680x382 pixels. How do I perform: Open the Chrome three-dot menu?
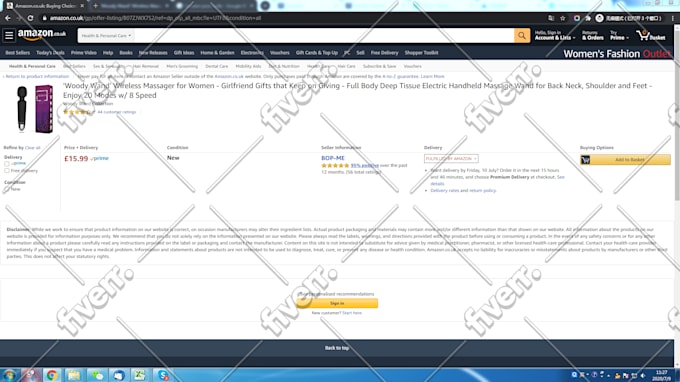[673, 18]
